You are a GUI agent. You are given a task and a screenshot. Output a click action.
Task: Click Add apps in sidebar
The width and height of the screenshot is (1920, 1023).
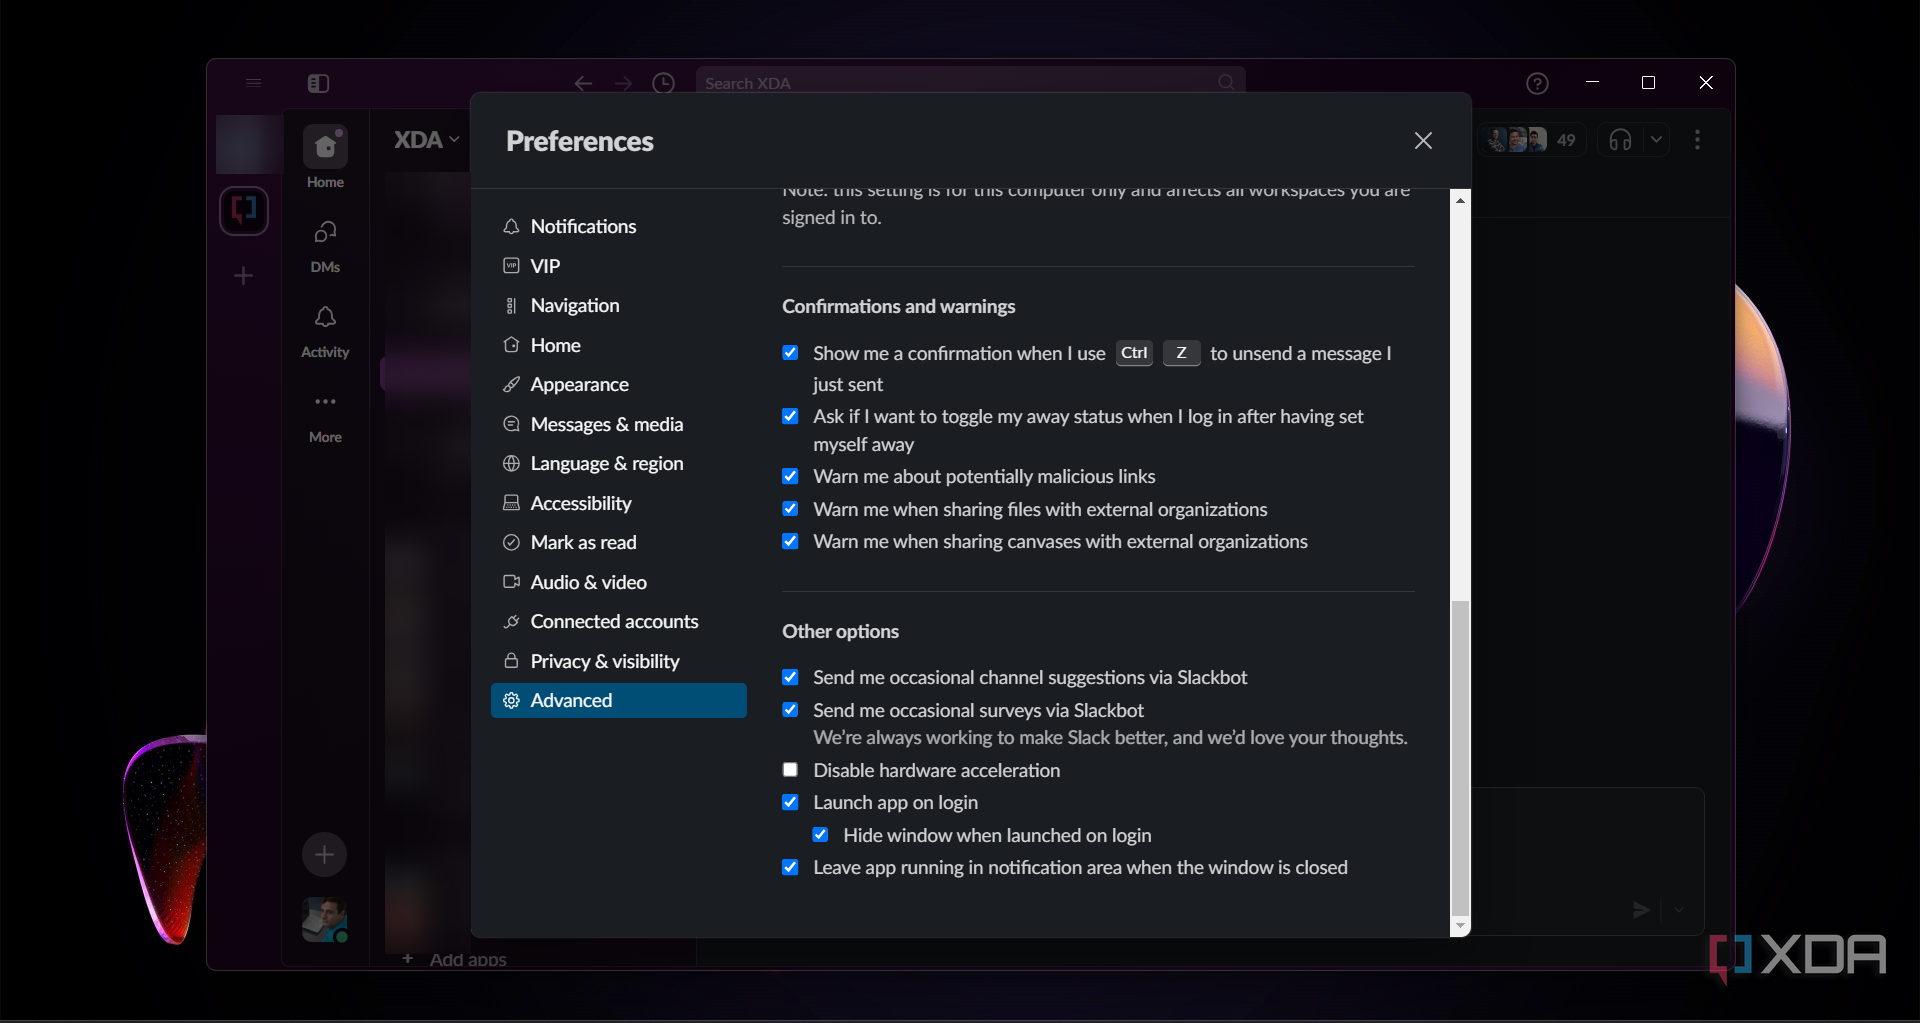(455, 959)
